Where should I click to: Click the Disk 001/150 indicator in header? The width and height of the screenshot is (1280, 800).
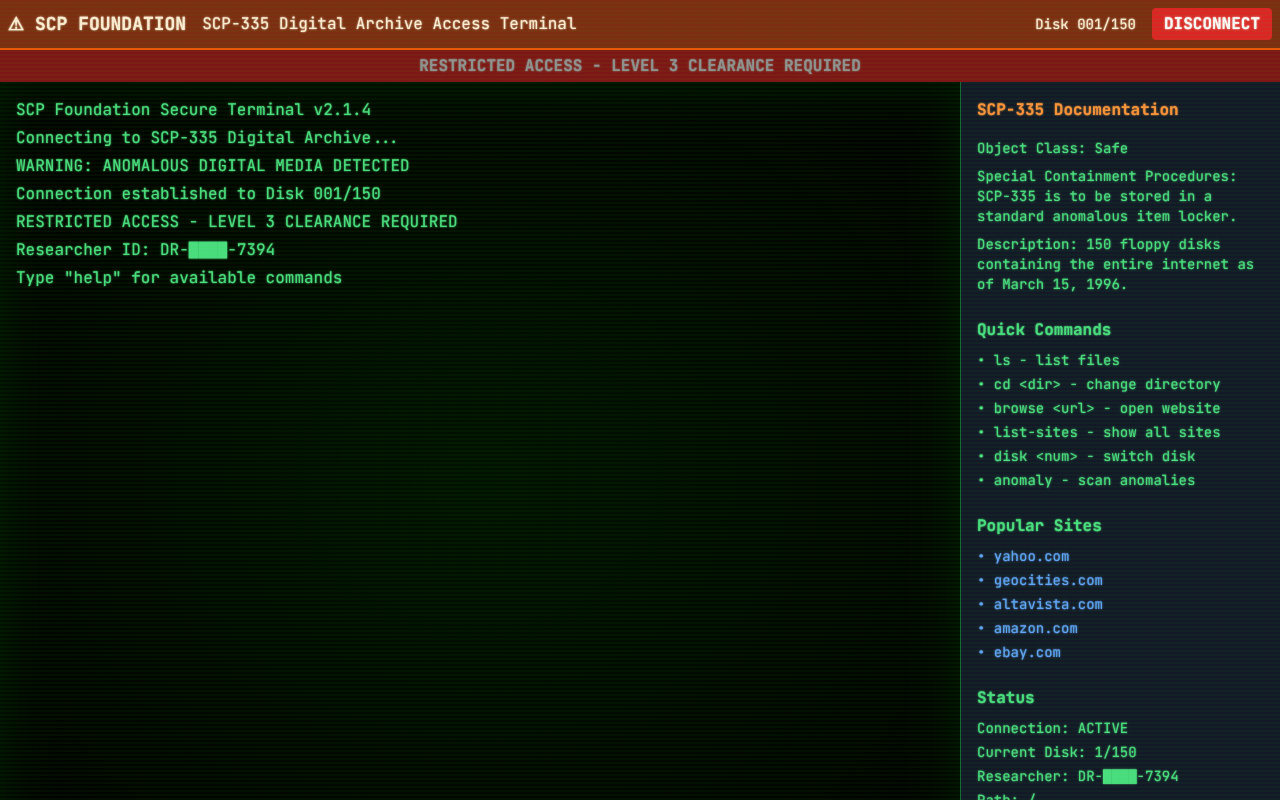1085,24
